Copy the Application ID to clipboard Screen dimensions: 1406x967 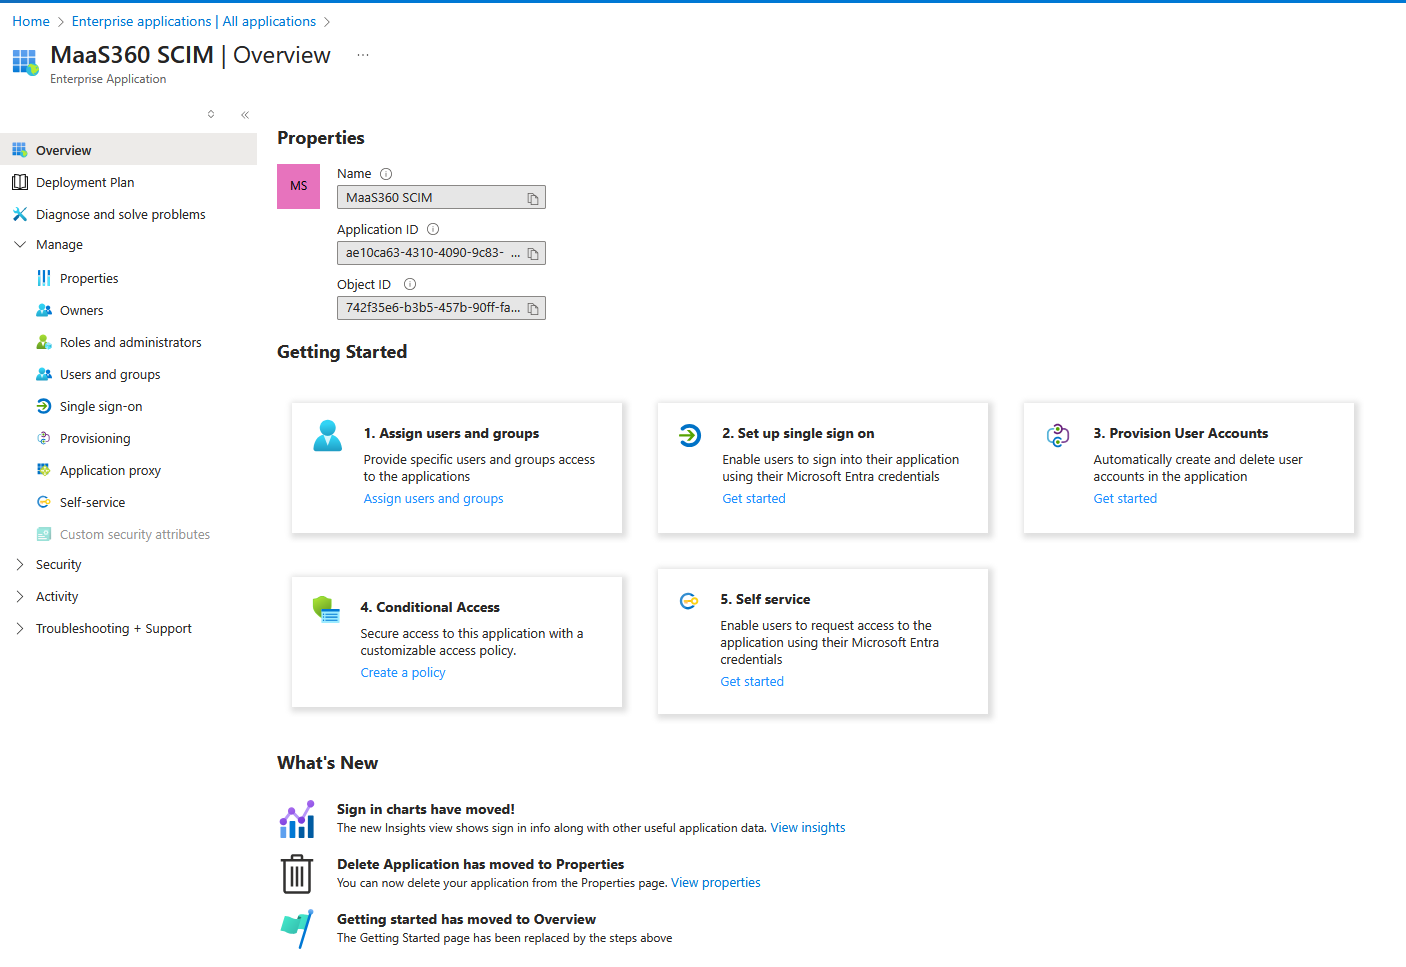coord(533,254)
